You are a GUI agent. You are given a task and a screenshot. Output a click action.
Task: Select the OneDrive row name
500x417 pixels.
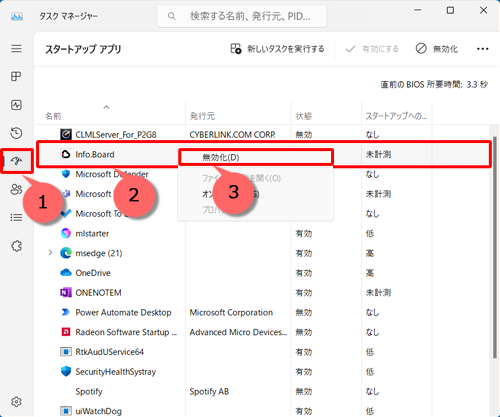[x=93, y=273]
